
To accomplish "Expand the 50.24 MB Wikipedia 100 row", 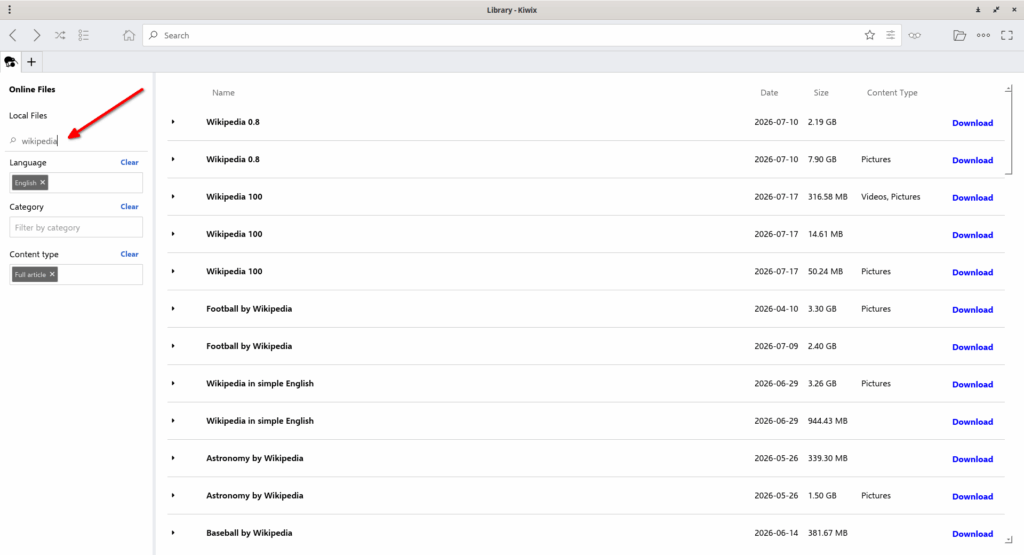I will pyautogui.click(x=173, y=271).
